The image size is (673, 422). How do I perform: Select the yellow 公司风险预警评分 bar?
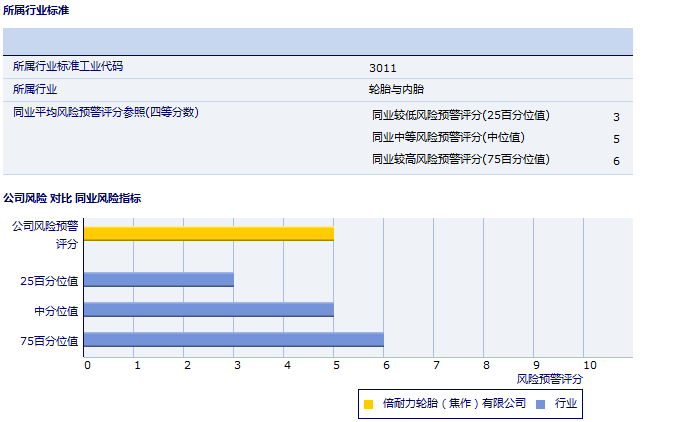tap(208, 234)
